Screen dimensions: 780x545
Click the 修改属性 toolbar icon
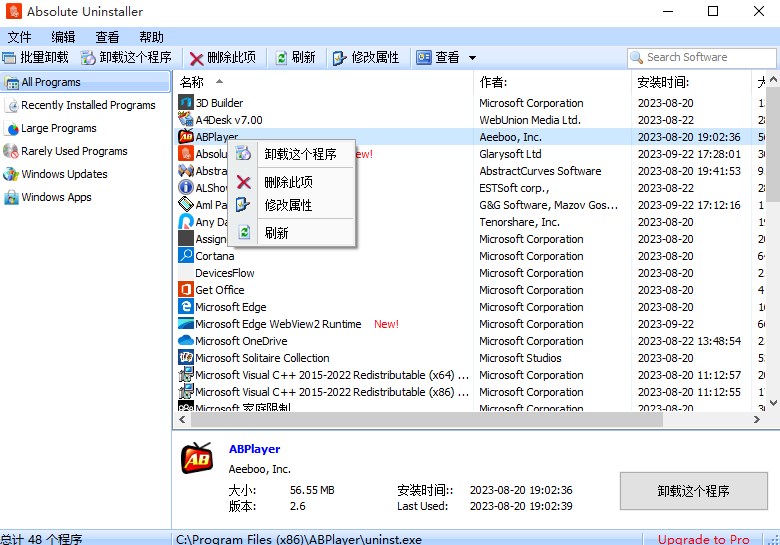(x=340, y=58)
